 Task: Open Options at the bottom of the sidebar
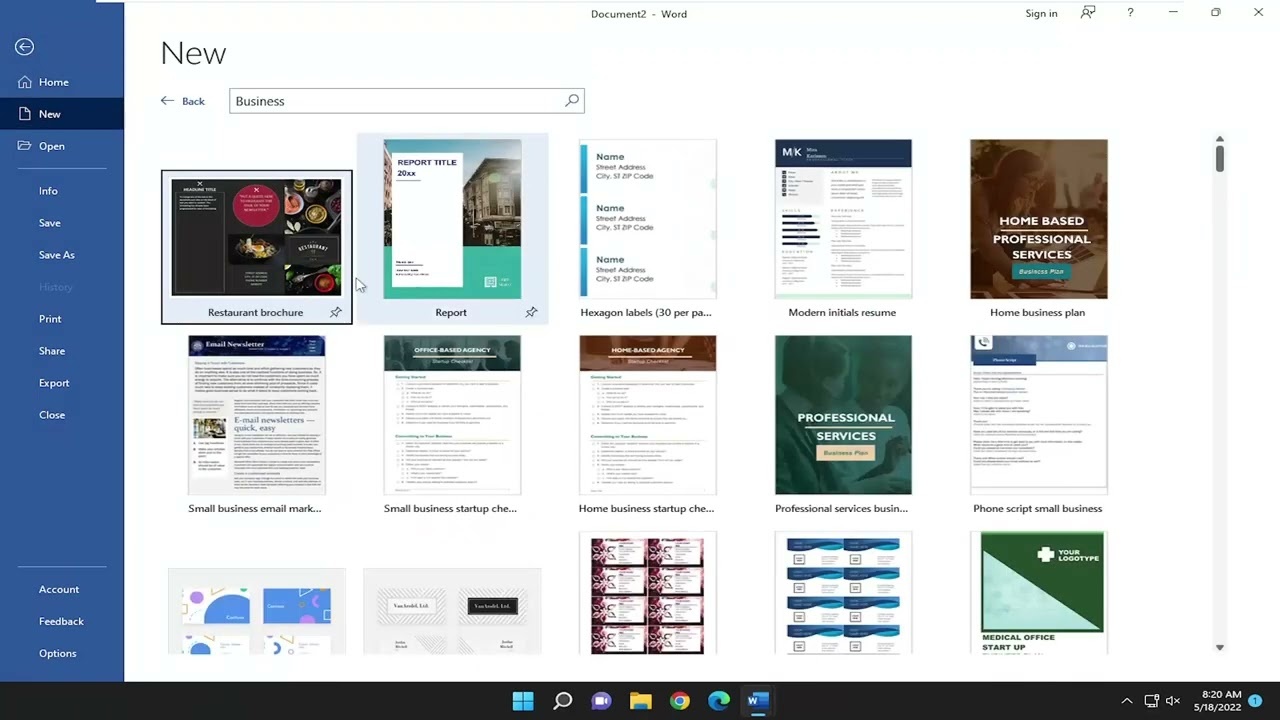coord(57,653)
